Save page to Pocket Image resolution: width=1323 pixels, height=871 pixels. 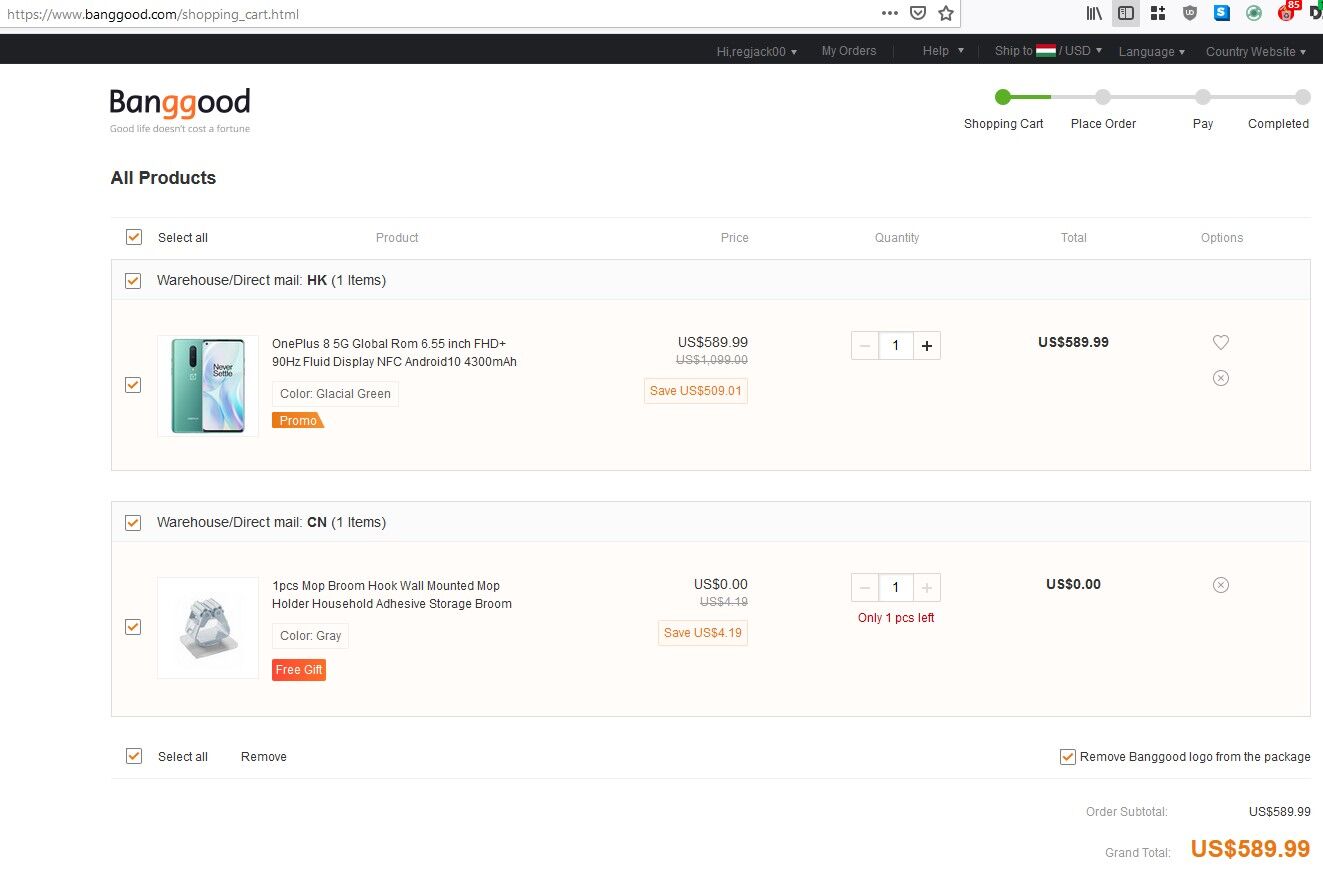click(x=918, y=14)
